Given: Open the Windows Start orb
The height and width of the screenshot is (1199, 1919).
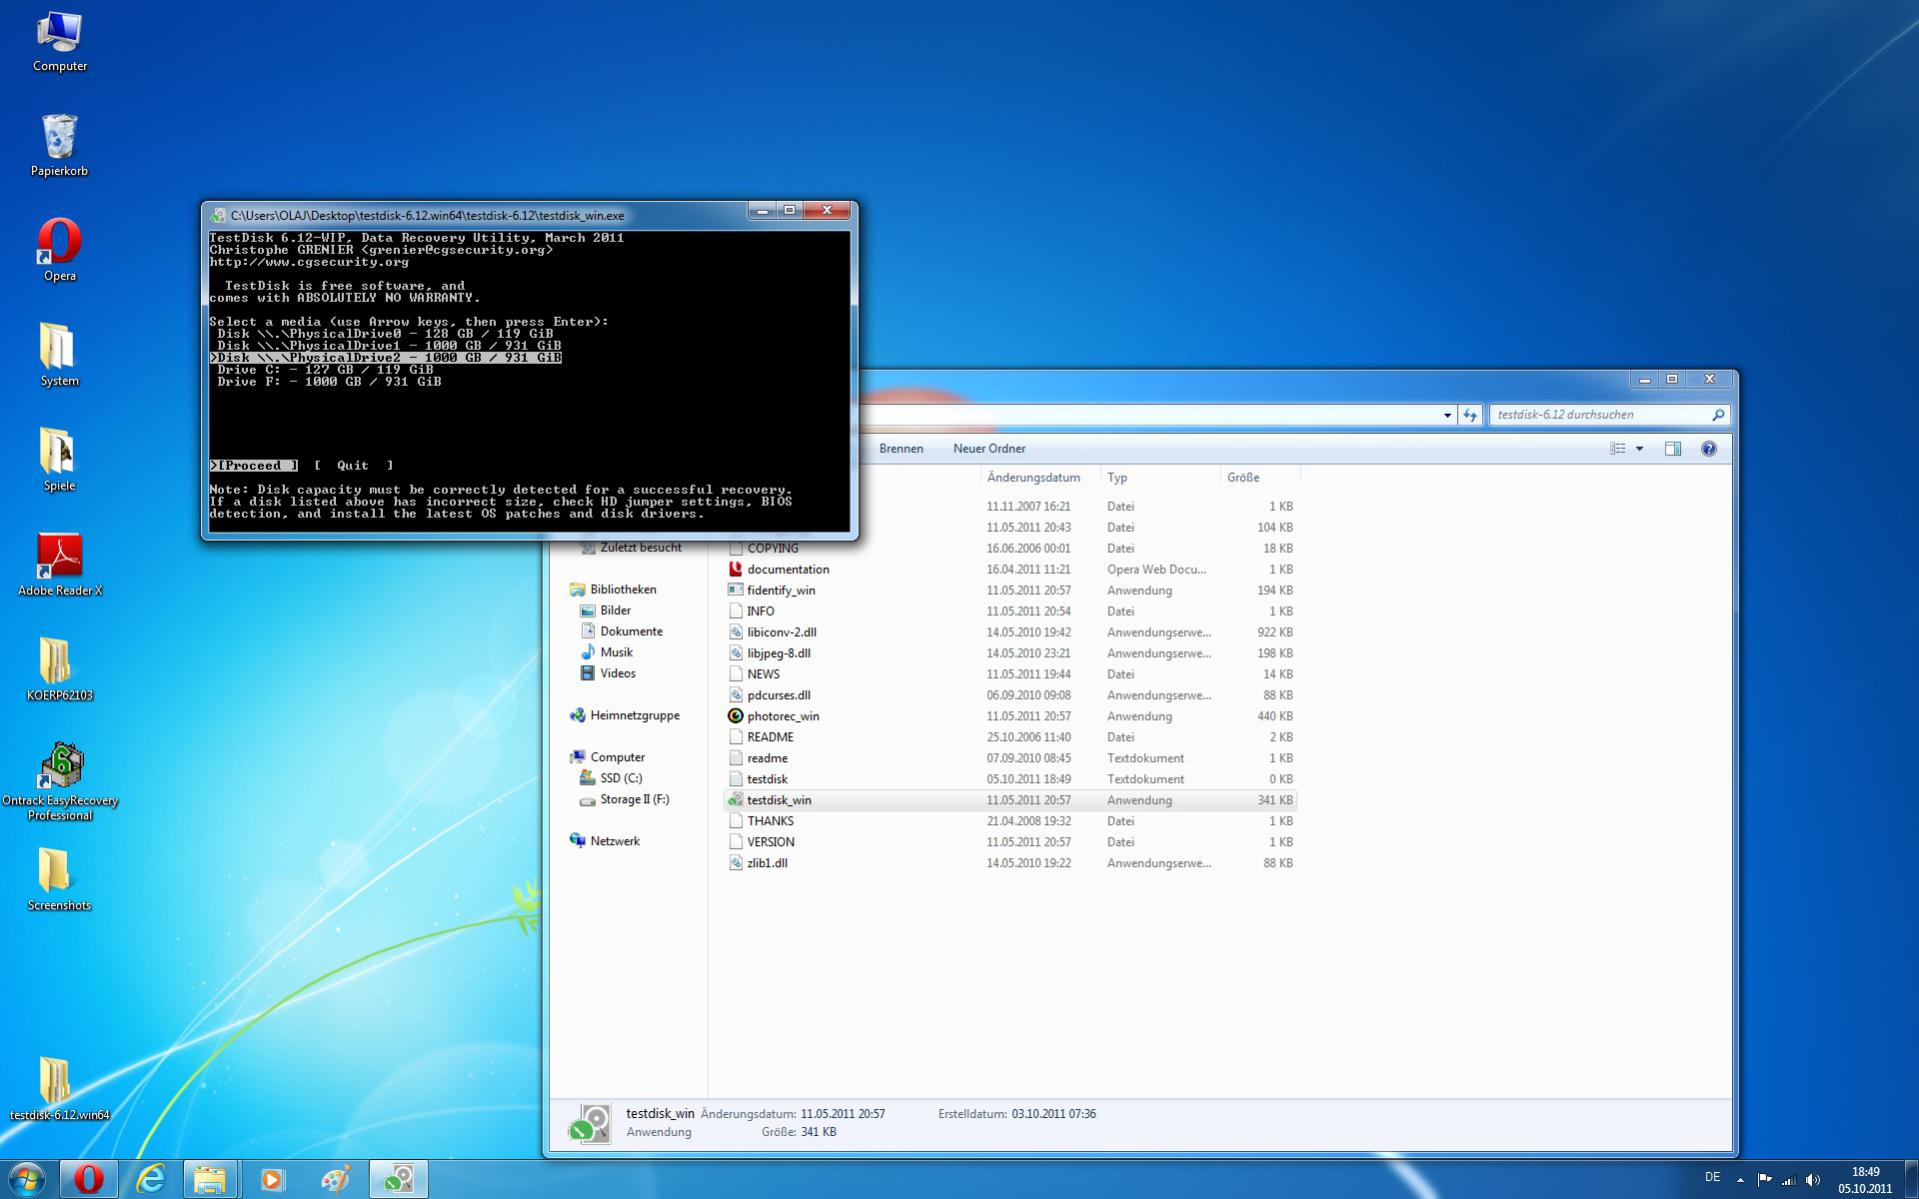Looking at the screenshot, I should (27, 1179).
